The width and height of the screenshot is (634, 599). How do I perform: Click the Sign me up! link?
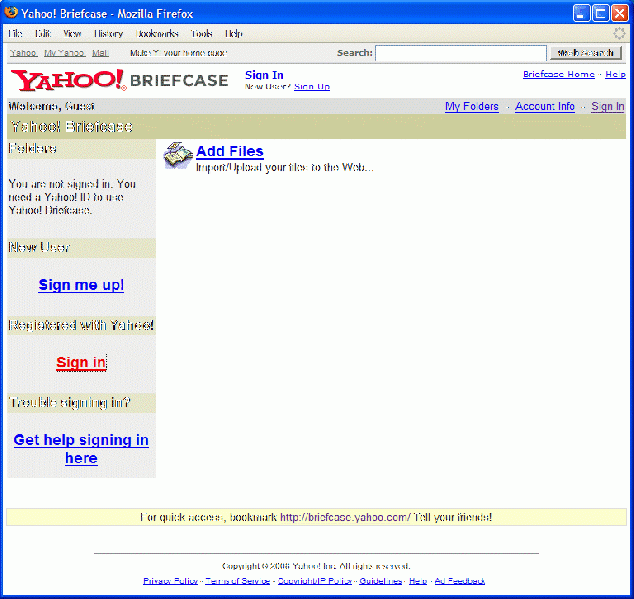click(x=81, y=285)
